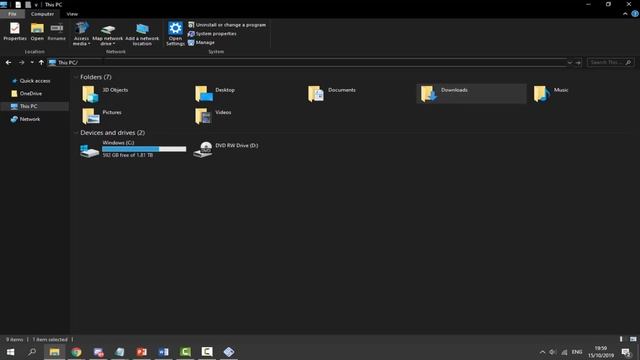Click Add a network location
The image size is (640, 360).
tap(142, 34)
